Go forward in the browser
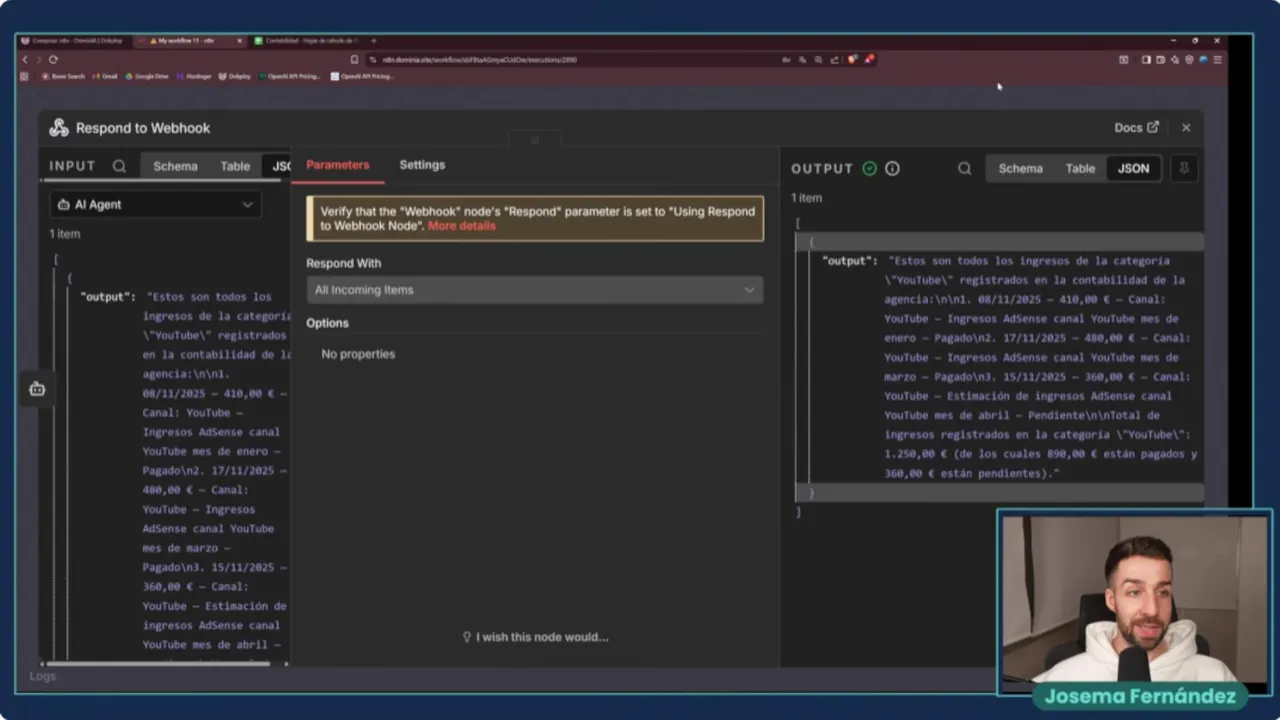 pos(38,59)
